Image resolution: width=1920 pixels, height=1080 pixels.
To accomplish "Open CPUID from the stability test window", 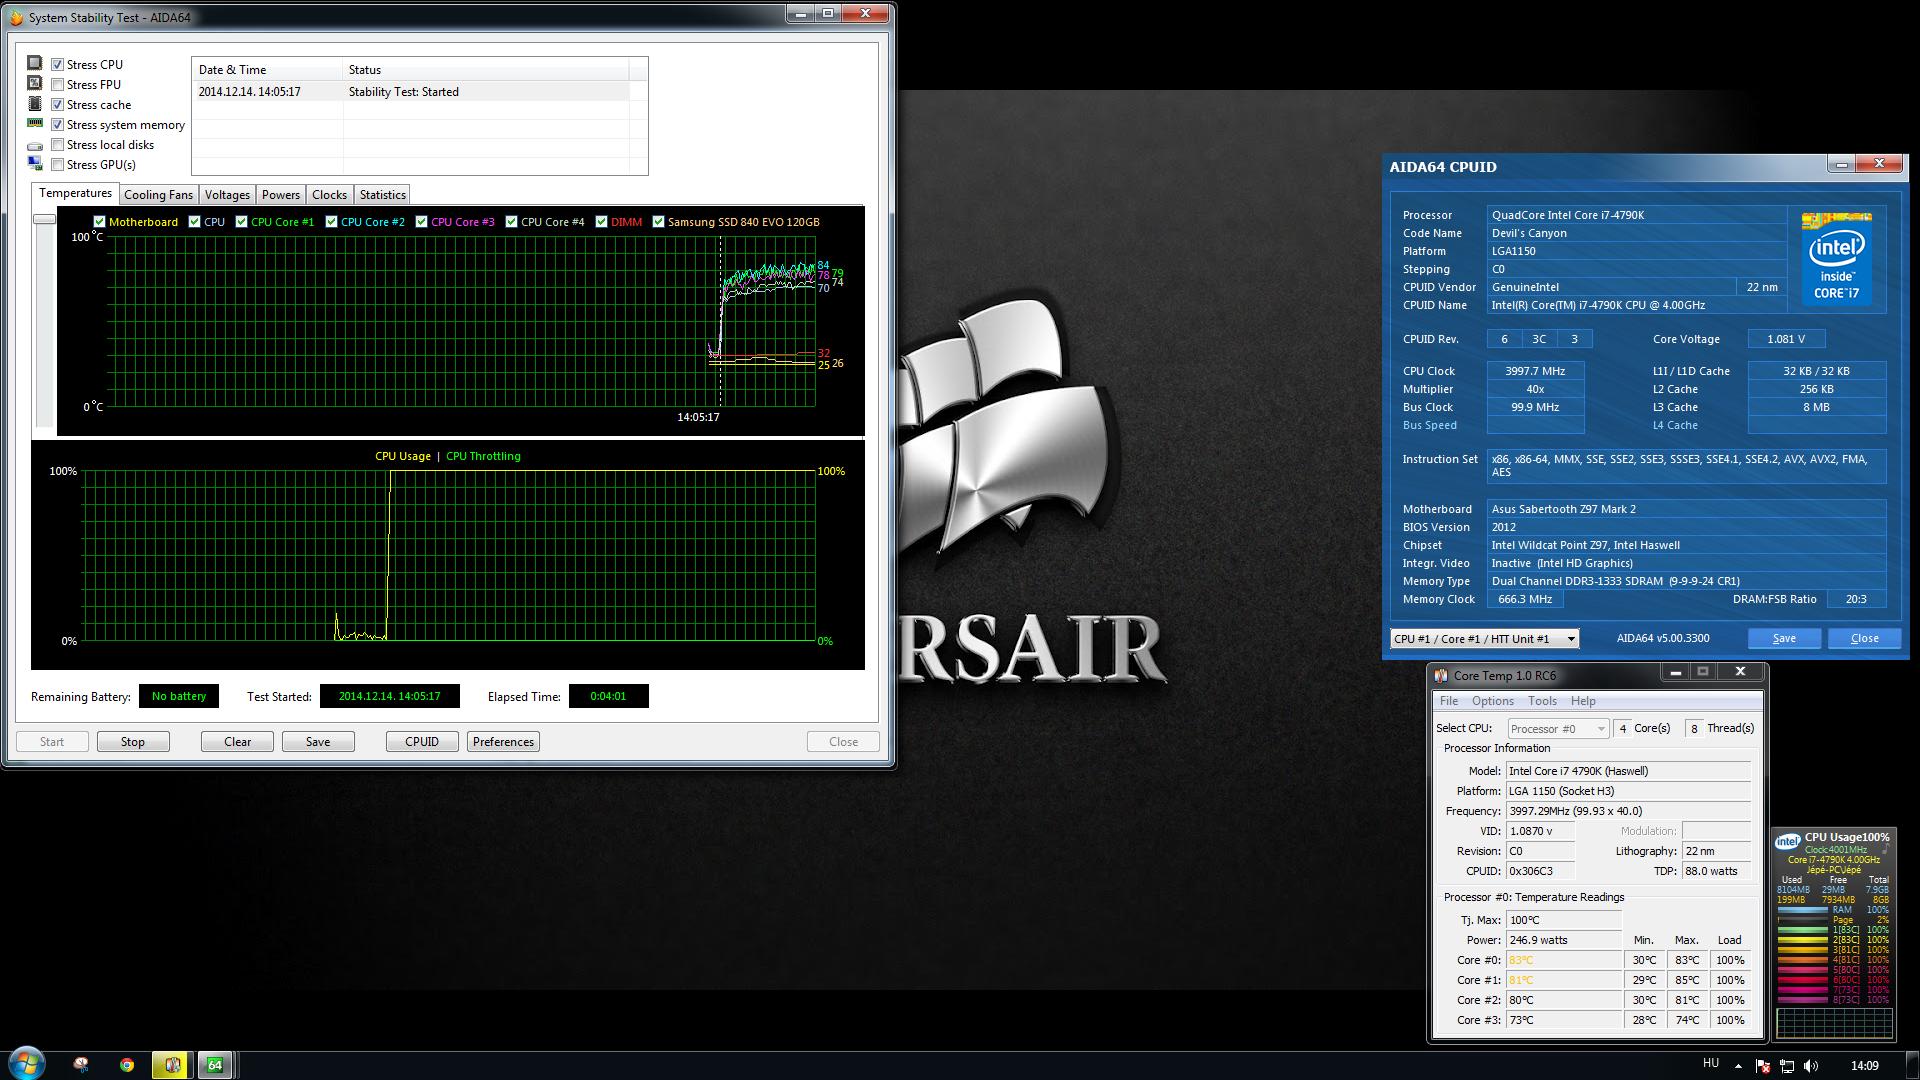I will pos(422,742).
